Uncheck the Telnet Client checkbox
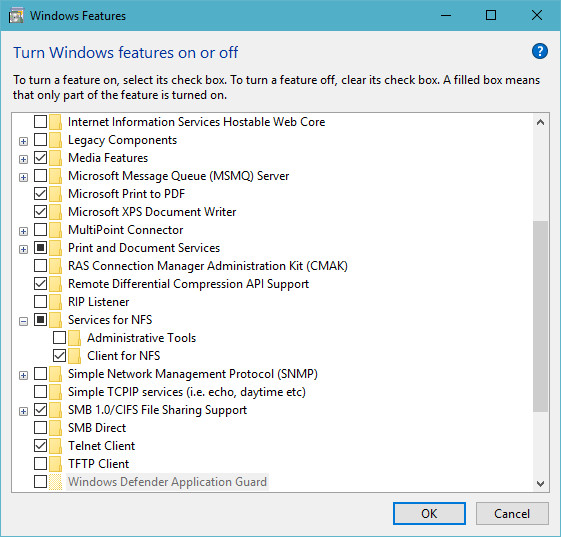The image size is (561, 537). (40, 445)
